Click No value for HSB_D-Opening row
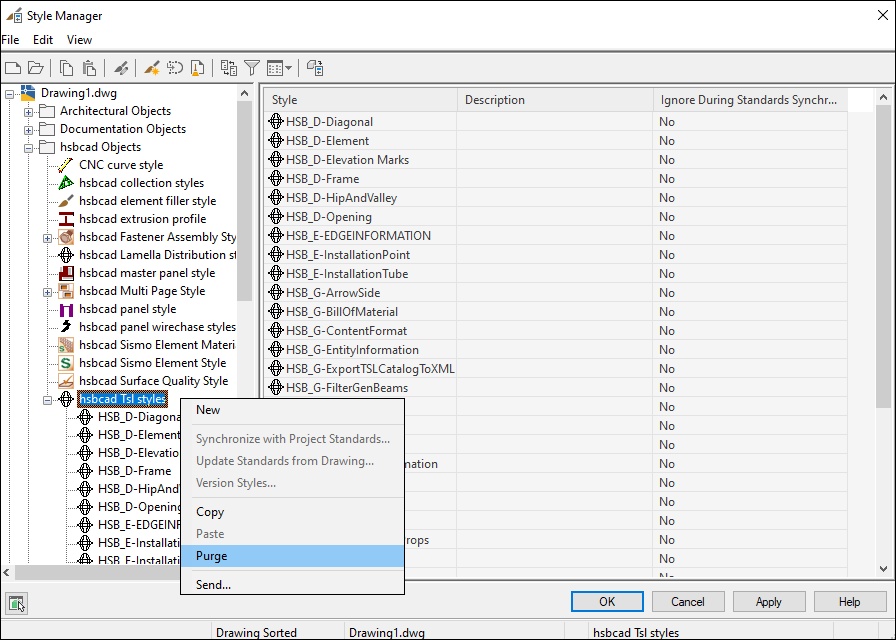The width and height of the screenshot is (896, 640). click(667, 217)
